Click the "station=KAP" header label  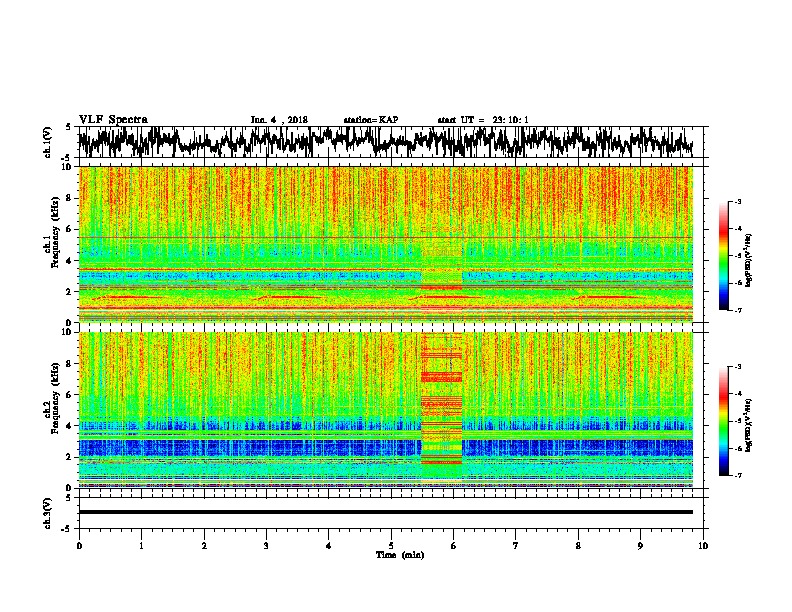pyautogui.click(x=371, y=120)
